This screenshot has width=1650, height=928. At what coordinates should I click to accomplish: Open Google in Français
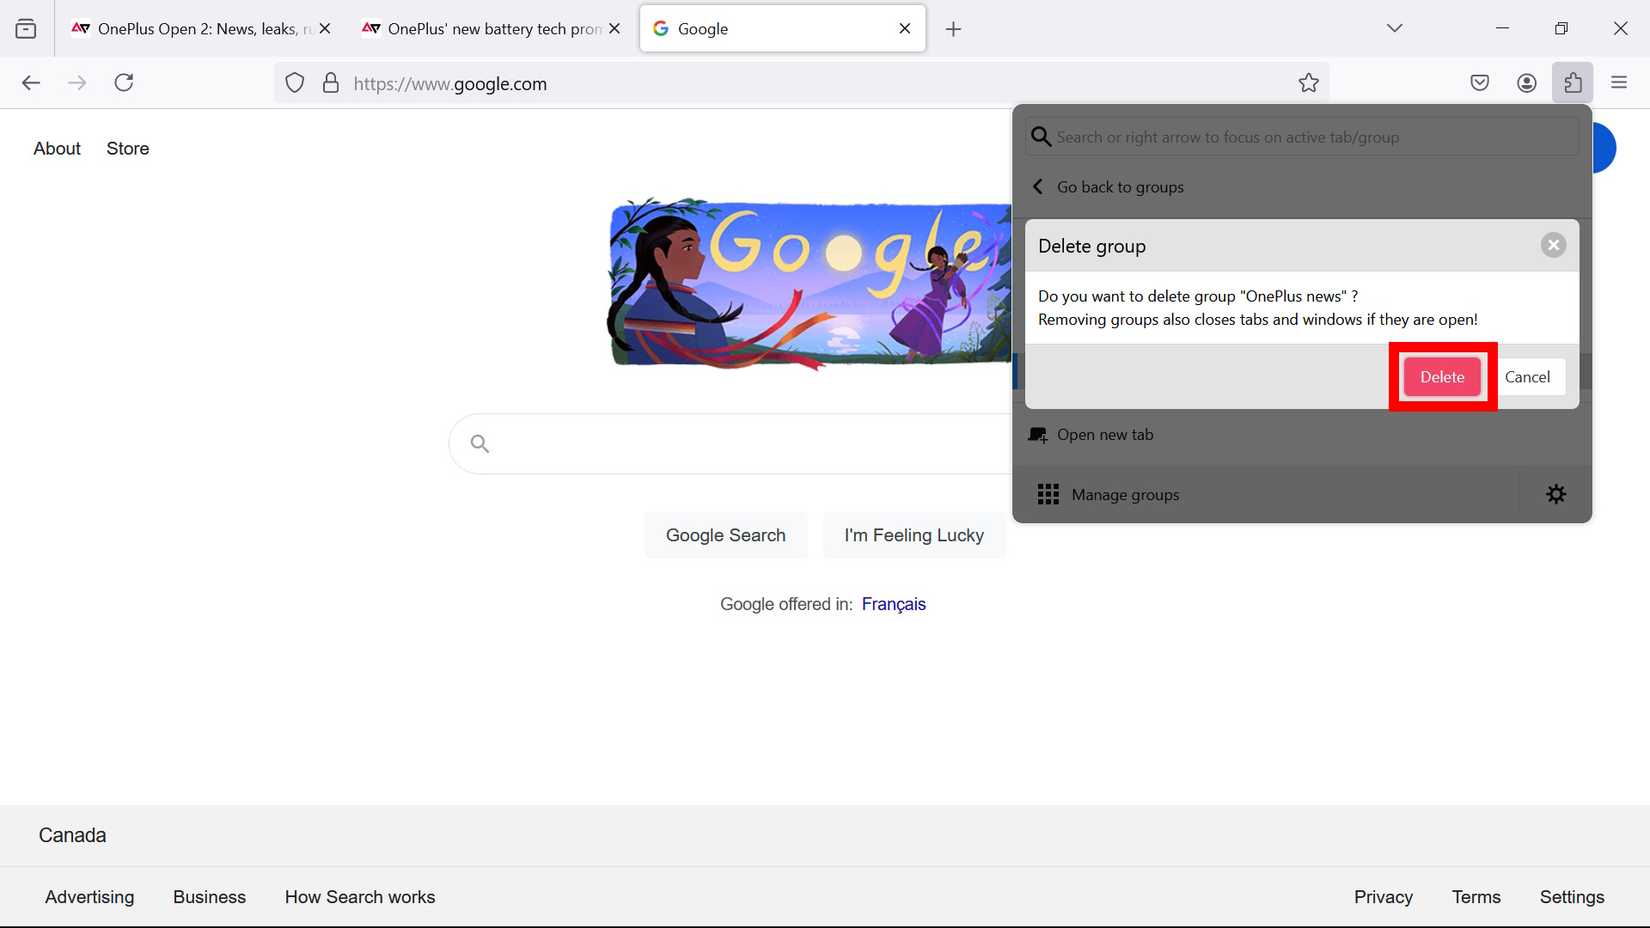point(893,604)
